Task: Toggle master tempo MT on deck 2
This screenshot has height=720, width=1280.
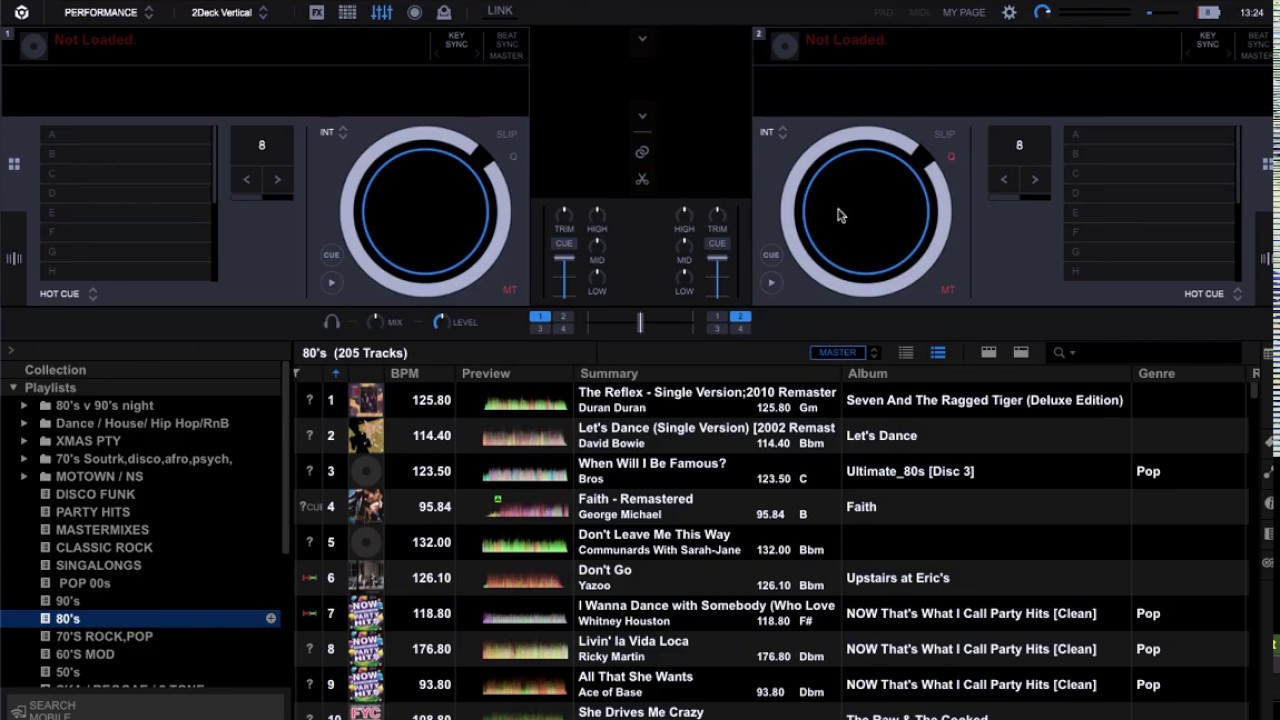Action: tap(947, 290)
